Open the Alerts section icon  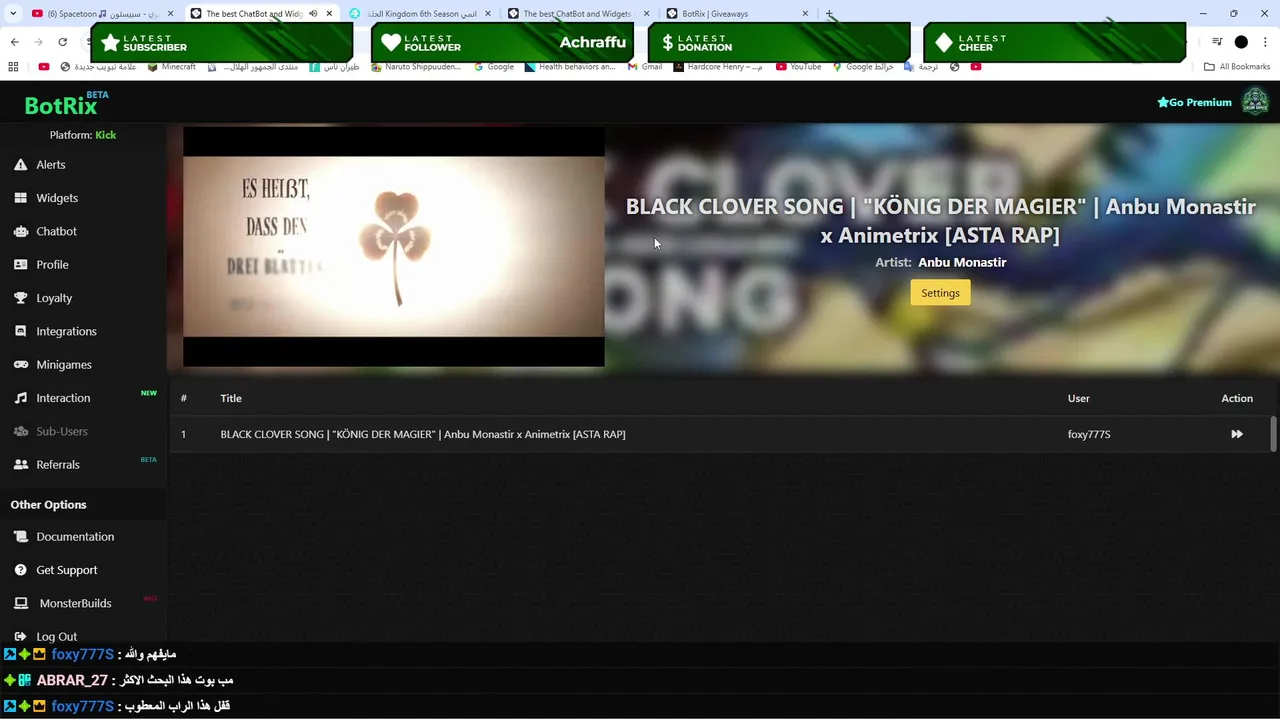coord(20,165)
